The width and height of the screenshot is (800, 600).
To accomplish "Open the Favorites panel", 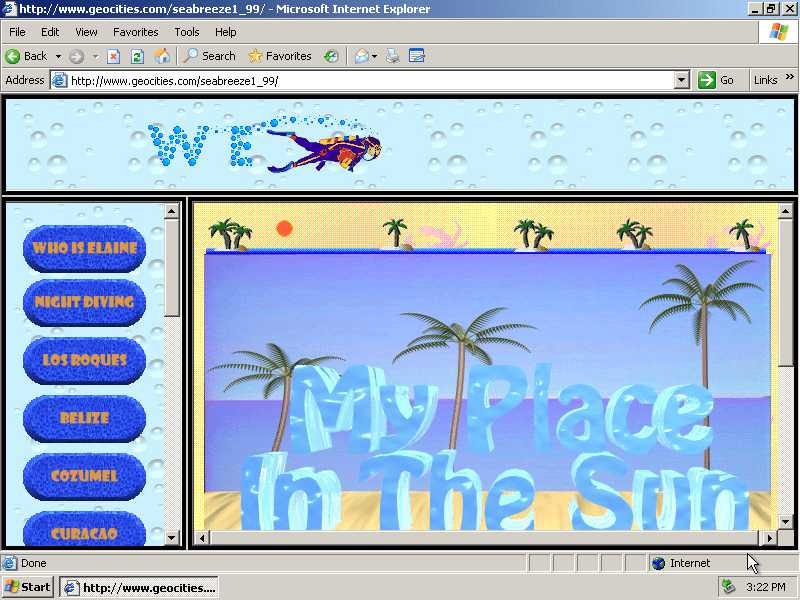I will [280, 56].
